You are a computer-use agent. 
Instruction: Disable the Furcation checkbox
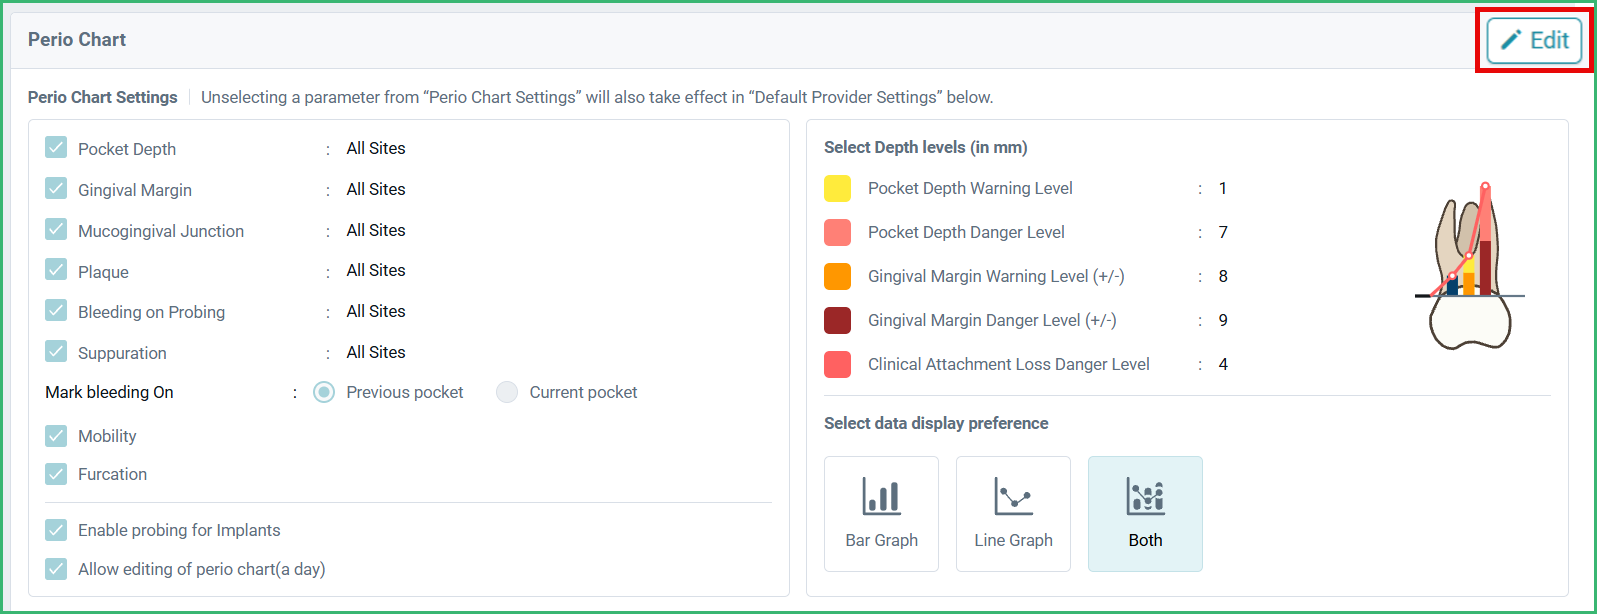[x=56, y=473]
